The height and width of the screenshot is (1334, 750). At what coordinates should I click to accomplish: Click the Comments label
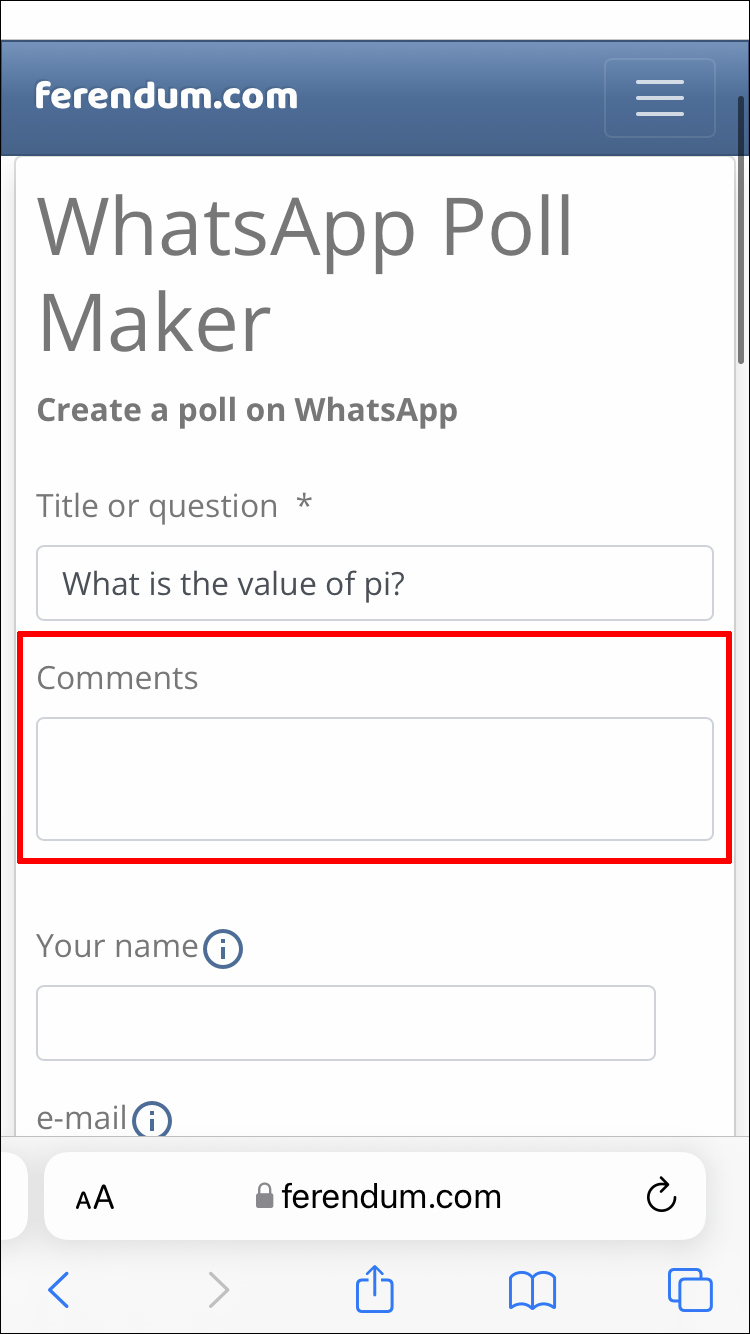coord(118,678)
